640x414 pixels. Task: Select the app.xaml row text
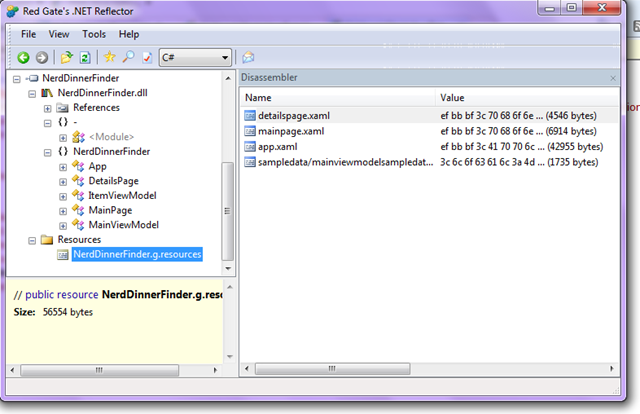pos(278,147)
